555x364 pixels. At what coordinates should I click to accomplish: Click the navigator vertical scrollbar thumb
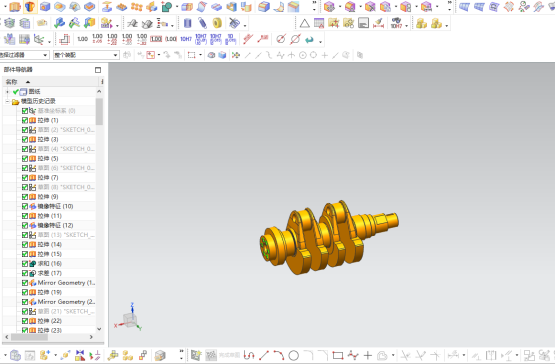coord(99,112)
